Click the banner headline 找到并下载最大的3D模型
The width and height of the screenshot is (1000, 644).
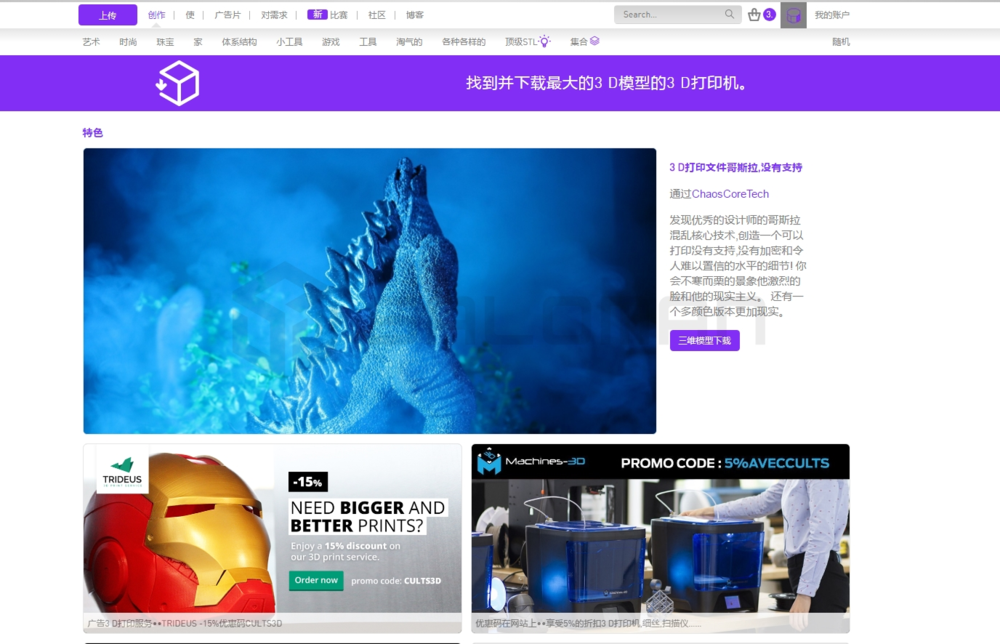607,83
